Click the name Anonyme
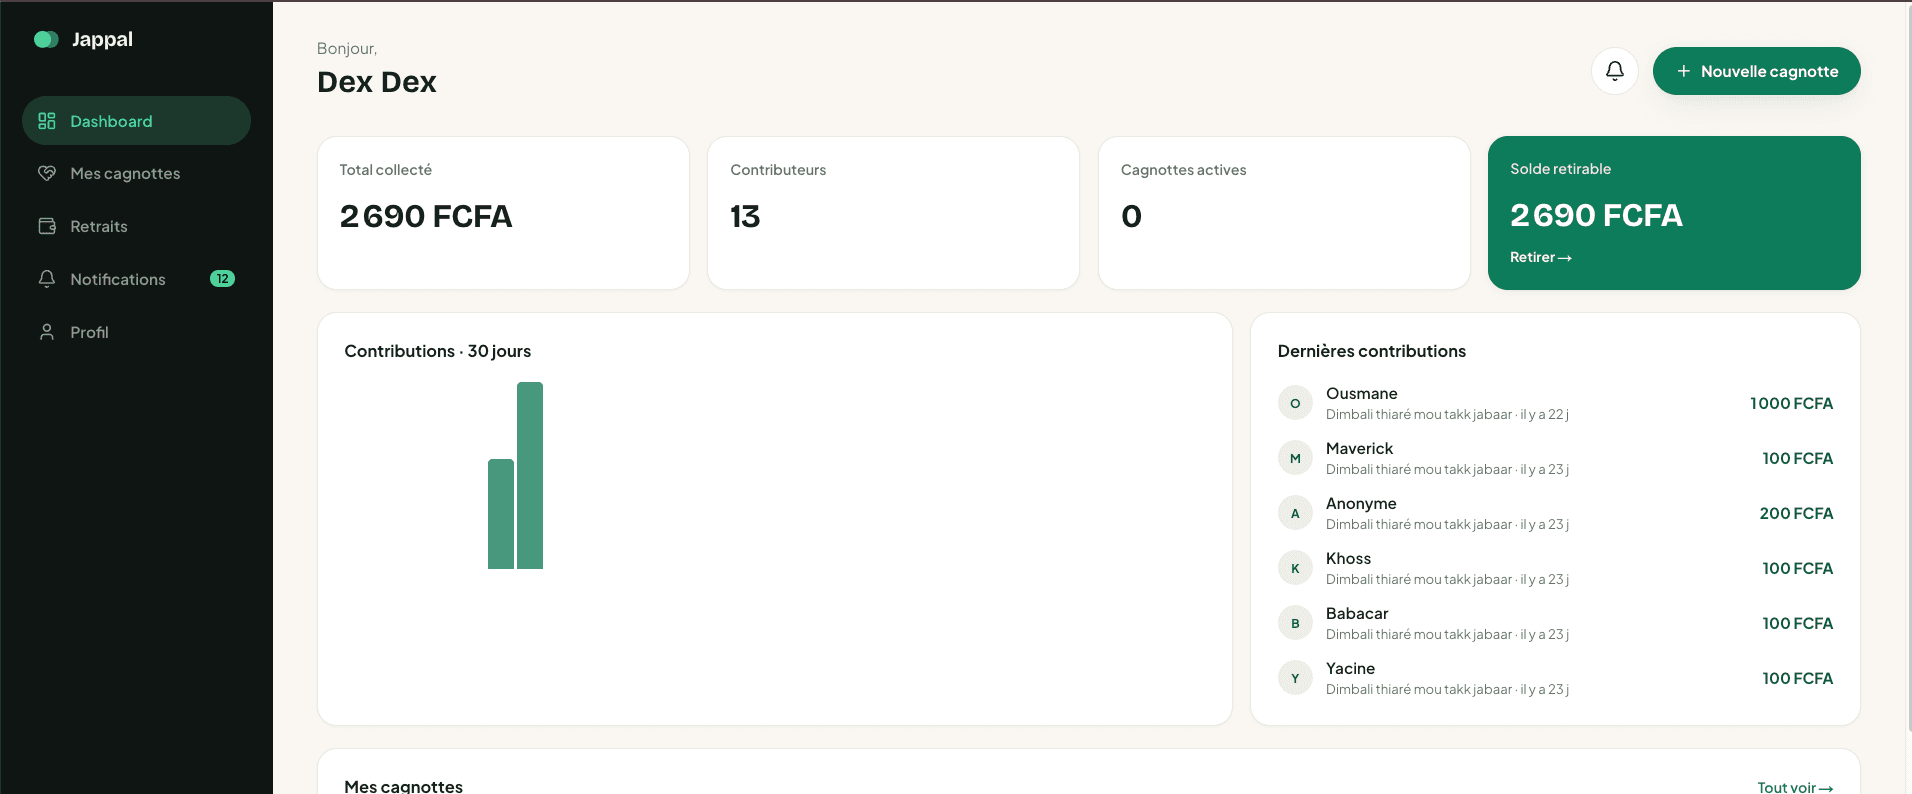Viewport: 1912px width, 794px height. (x=1361, y=504)
